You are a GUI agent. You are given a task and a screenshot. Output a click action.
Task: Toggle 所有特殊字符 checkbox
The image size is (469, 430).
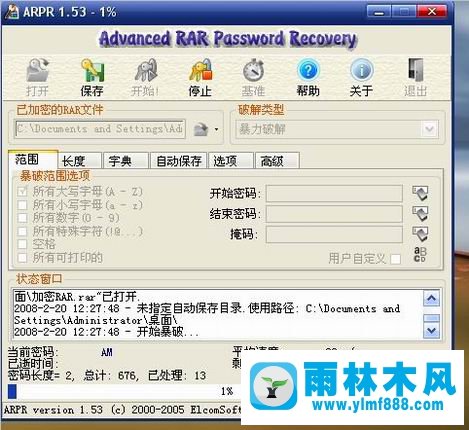click(x=22, y=231)
